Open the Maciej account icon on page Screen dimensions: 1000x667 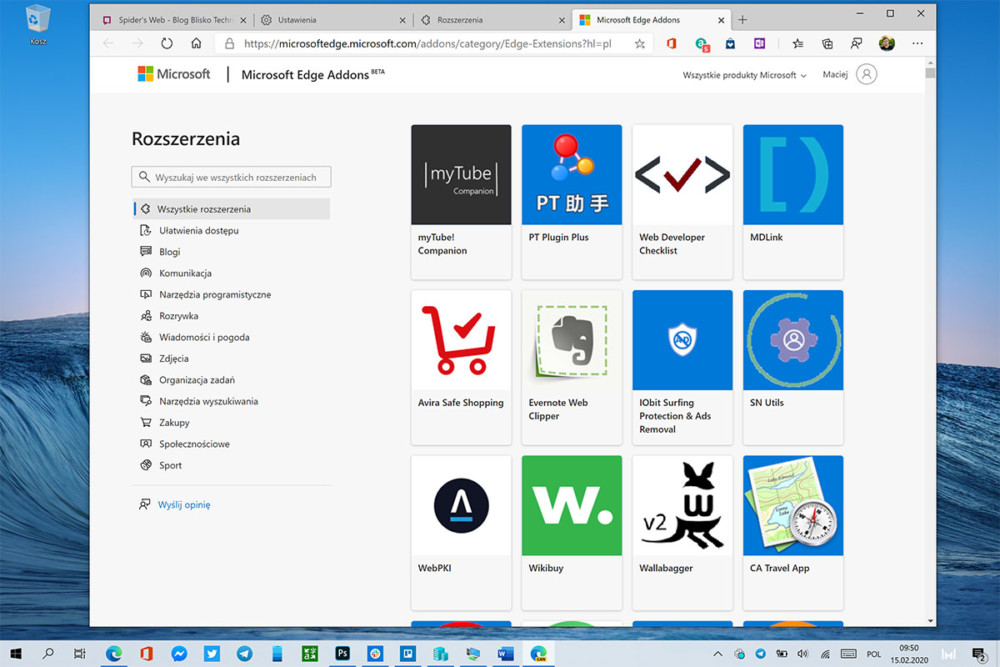click(866, 75)
